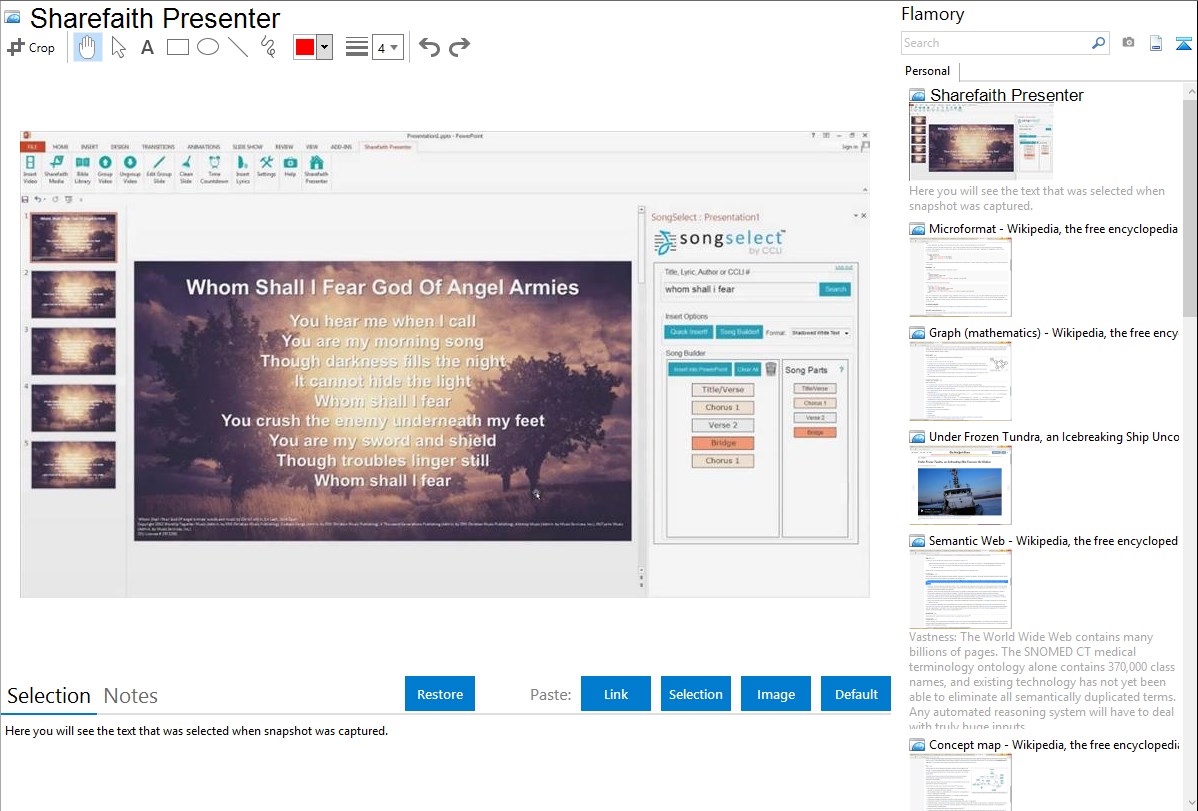
Task: Open the color picker dropdown arrow
Action: tap(324, 47)
